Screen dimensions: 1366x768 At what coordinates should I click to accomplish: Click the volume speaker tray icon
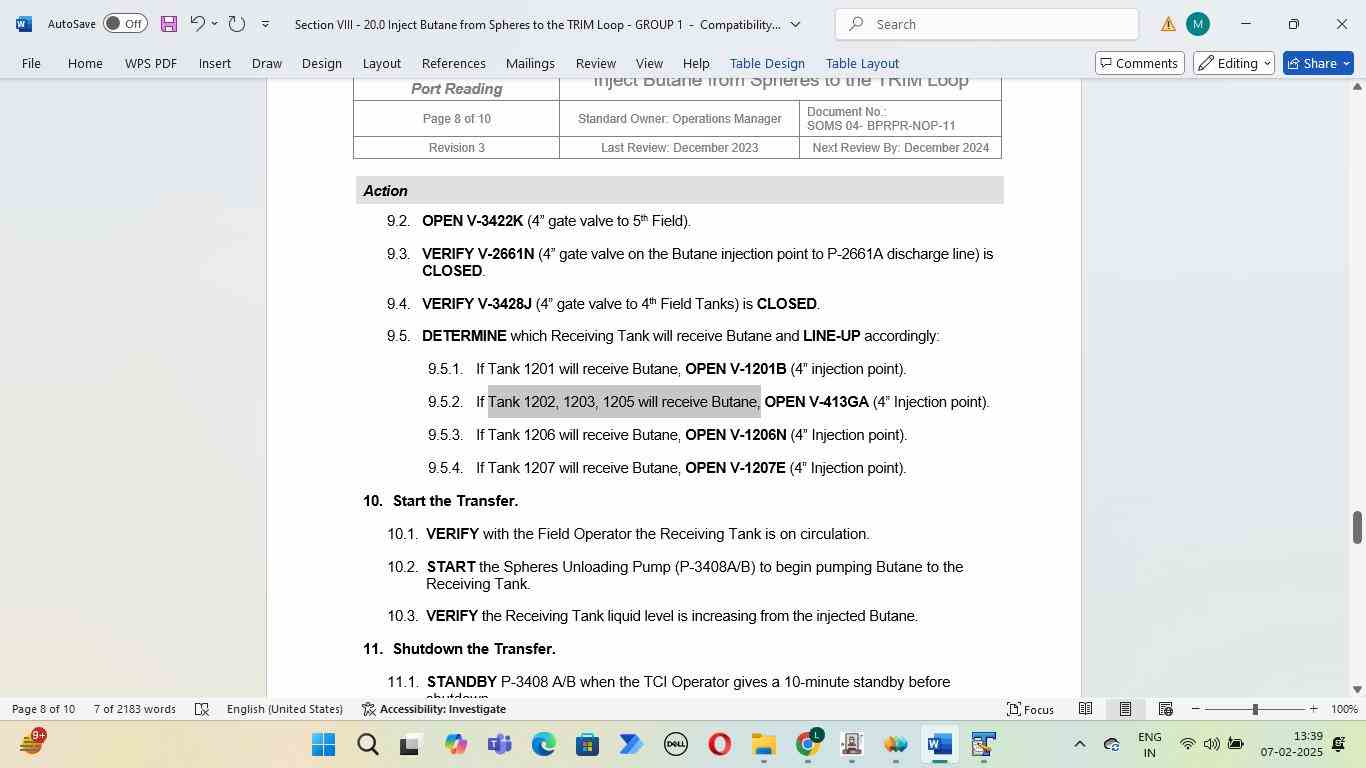[x=1211, y=744]
